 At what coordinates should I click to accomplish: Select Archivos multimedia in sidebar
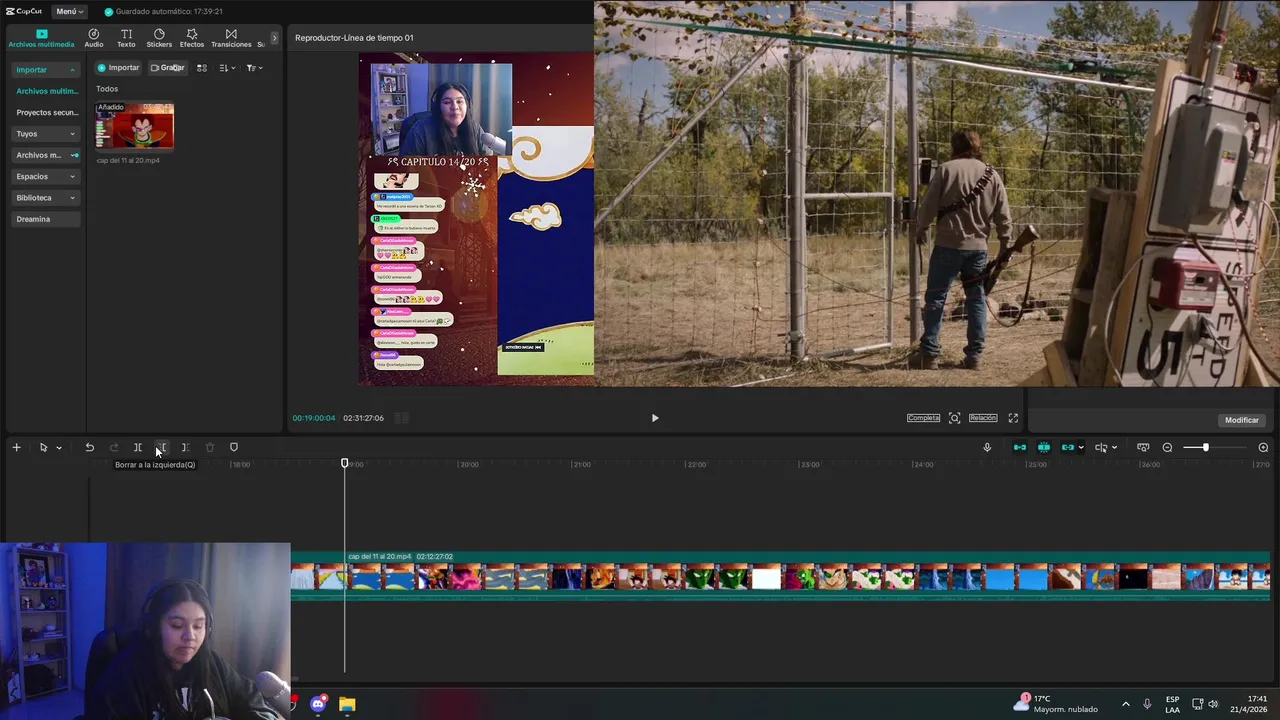pyautogui.click(x=46, y=91)
